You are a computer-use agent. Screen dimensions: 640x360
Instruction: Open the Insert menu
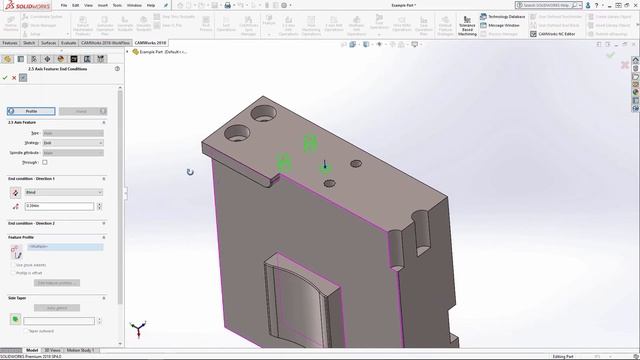[x=103, y=5]
